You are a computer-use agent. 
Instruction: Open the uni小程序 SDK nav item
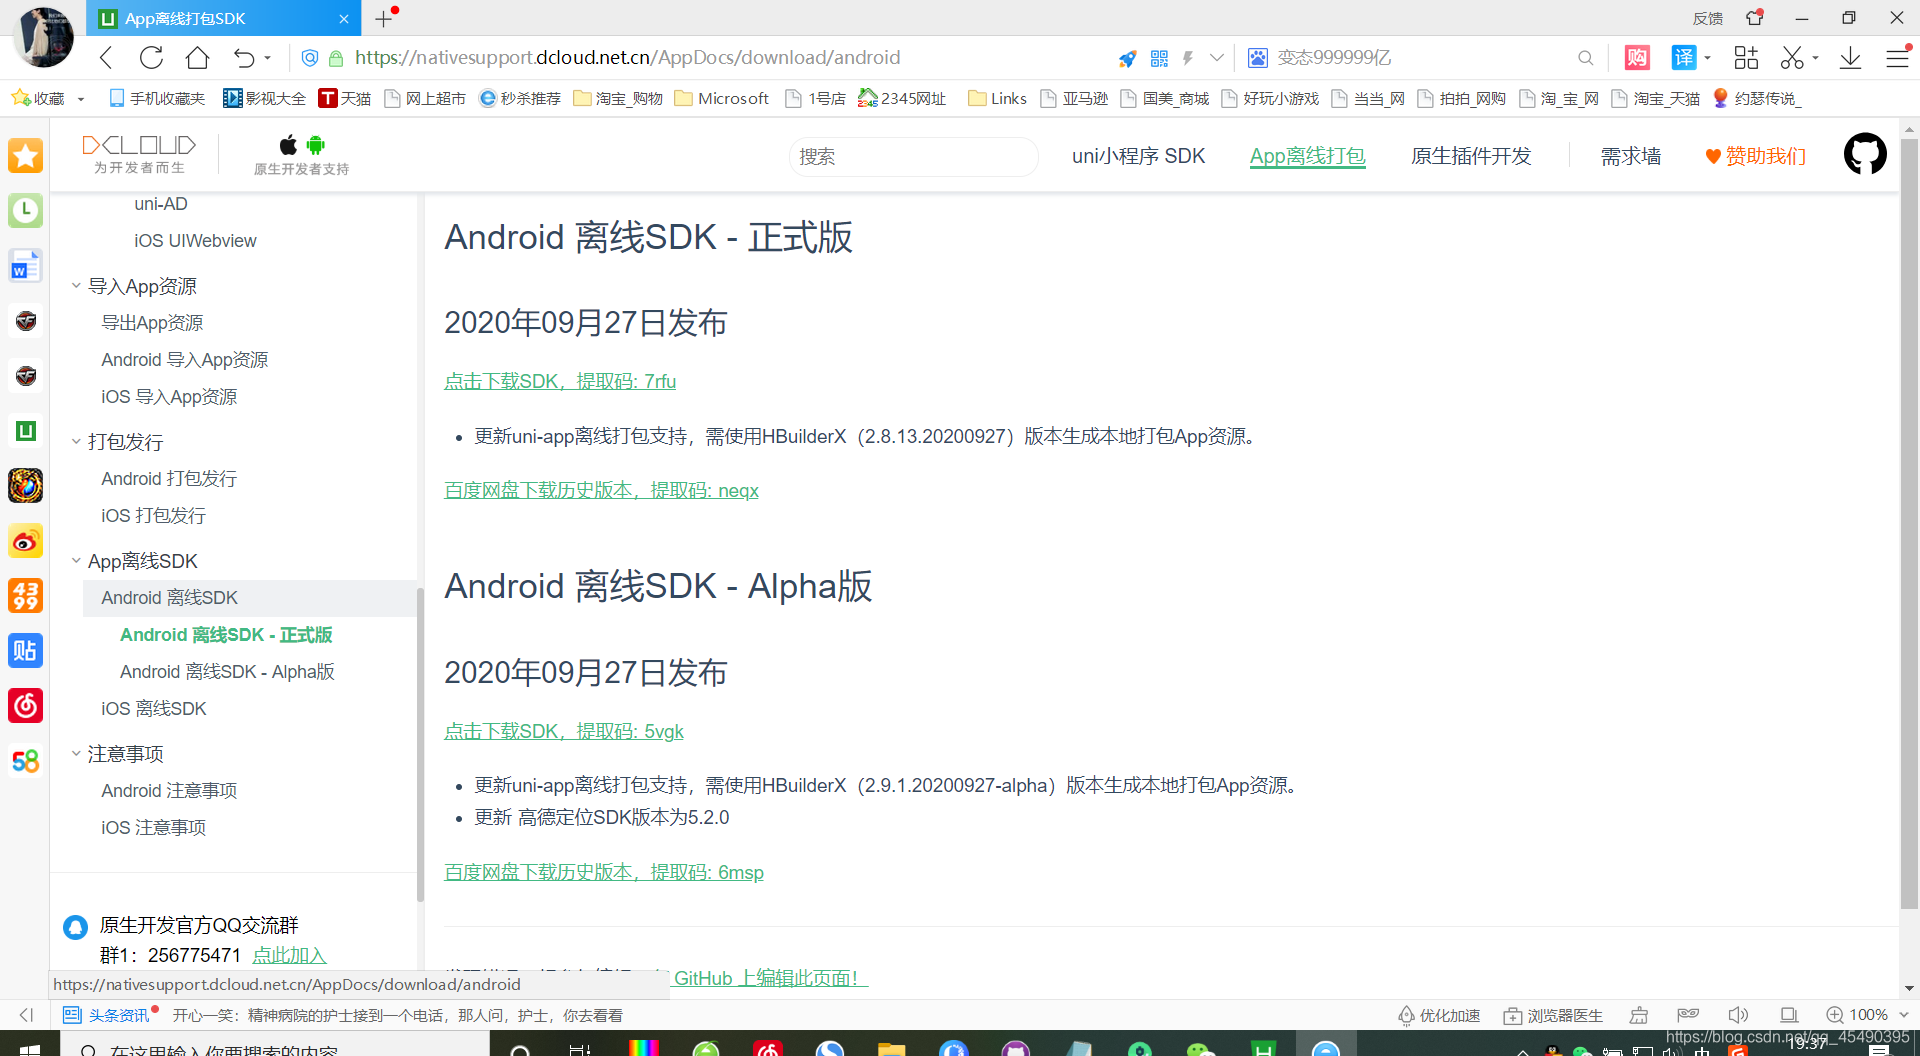1138,156
